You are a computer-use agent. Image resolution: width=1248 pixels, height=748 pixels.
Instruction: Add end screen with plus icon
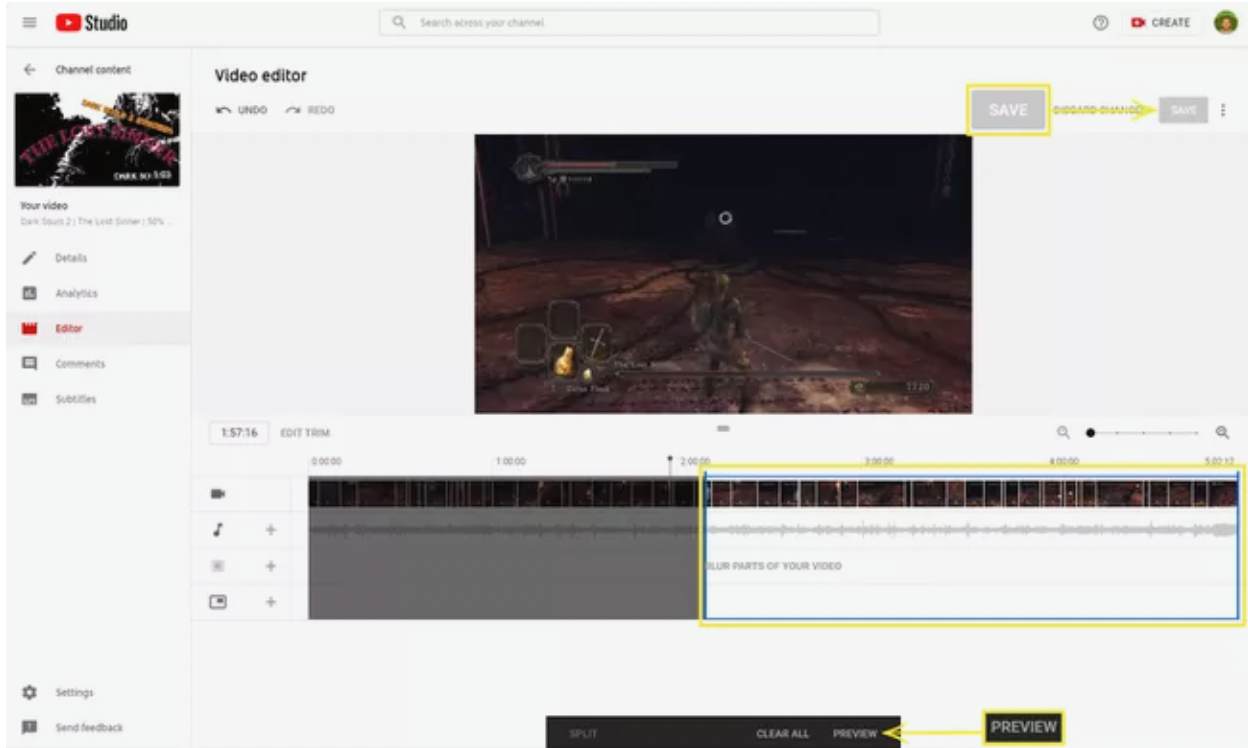(270, 602)
